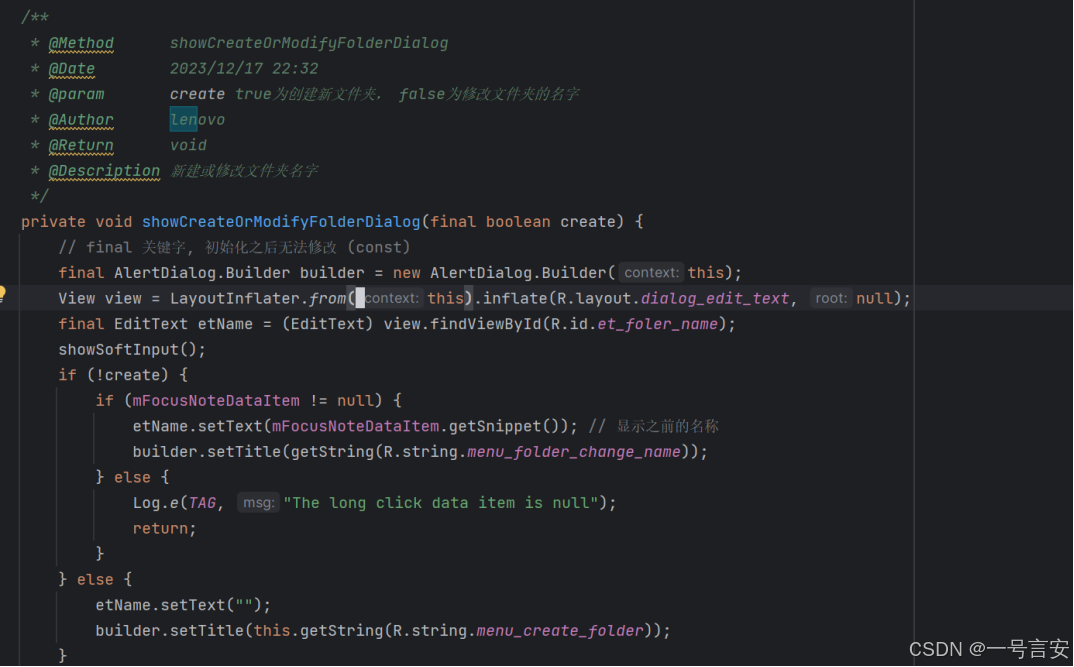The width and height of the screenshot is (1074, 667).
Task: Select the @Method Javadoc tag
Action: [x=80, y=42]
